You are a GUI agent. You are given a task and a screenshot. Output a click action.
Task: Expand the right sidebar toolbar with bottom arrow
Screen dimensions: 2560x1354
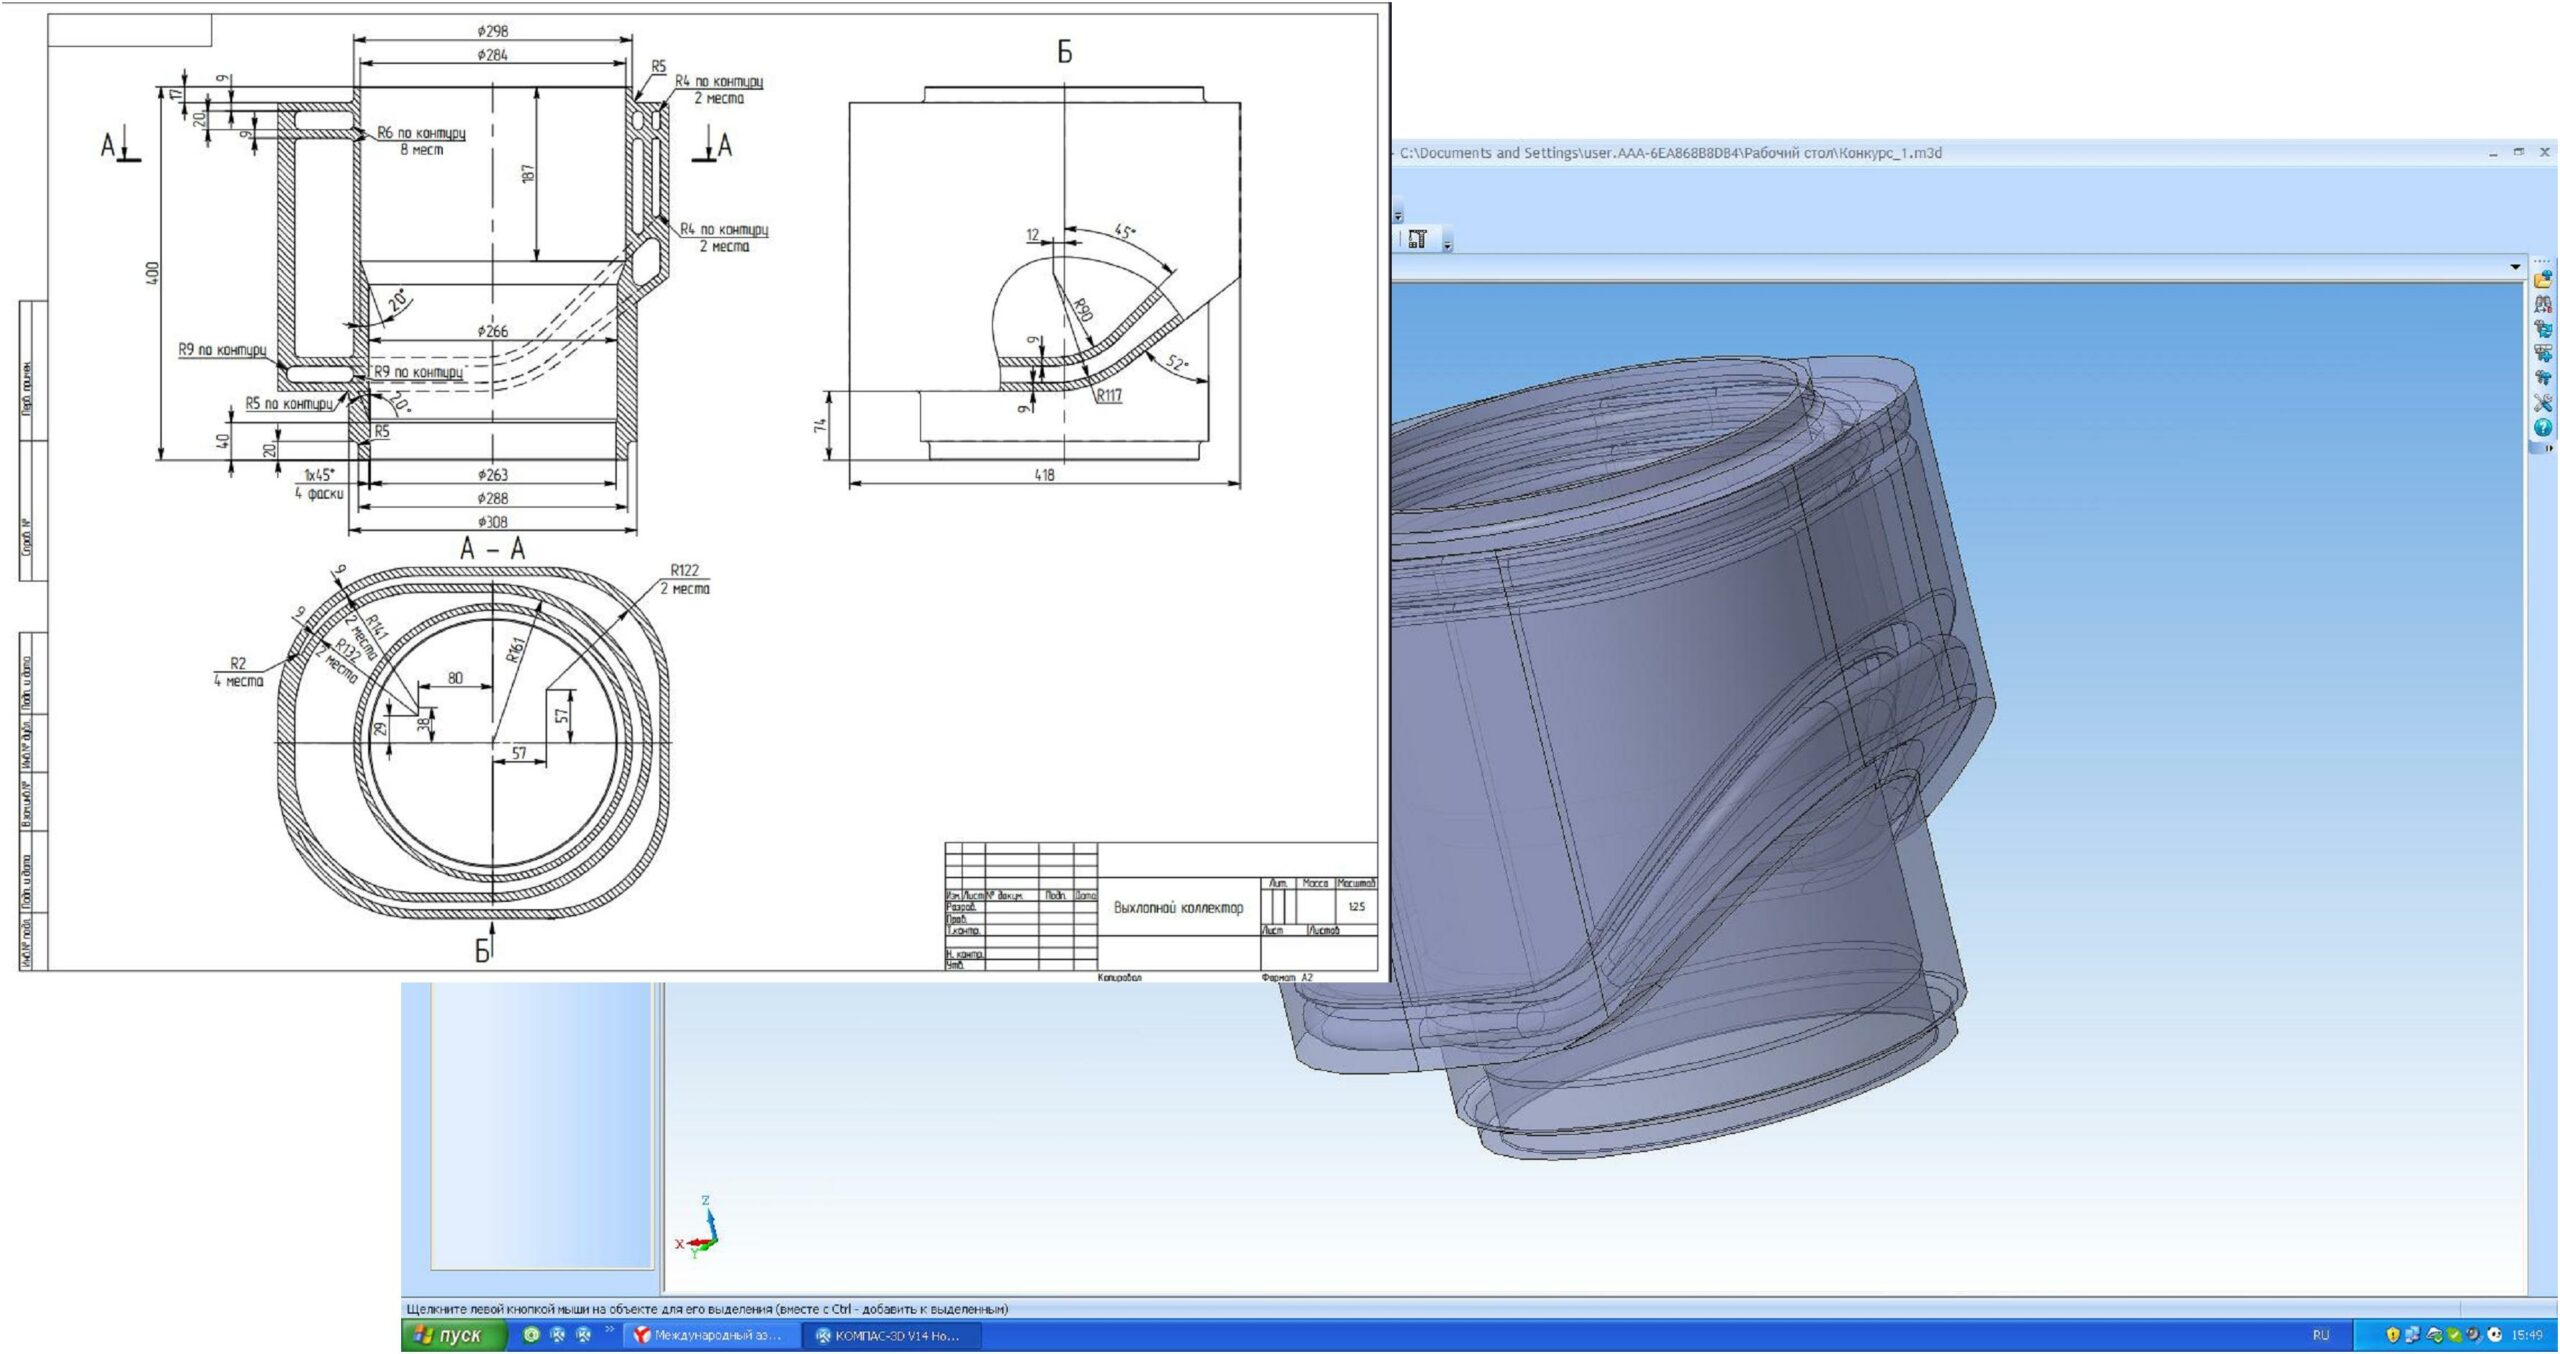2548,448
